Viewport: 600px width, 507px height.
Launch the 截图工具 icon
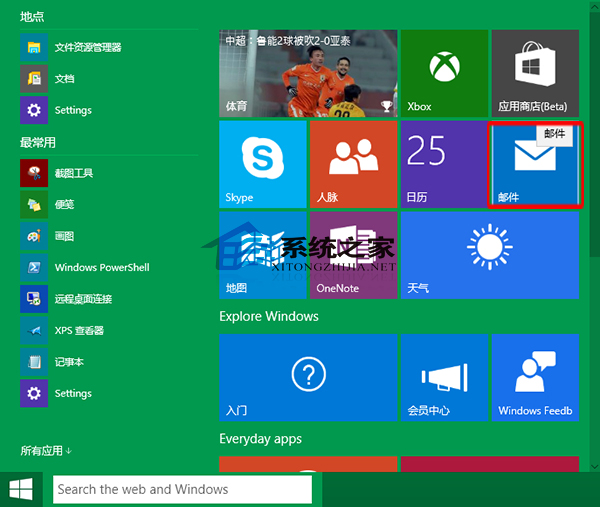(34, 173)
